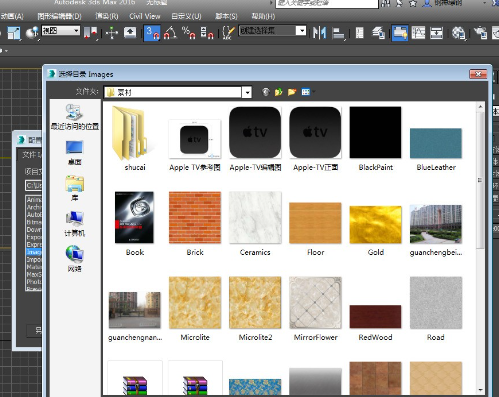Click the Use Pivot Point Center icon

(90, 33)
